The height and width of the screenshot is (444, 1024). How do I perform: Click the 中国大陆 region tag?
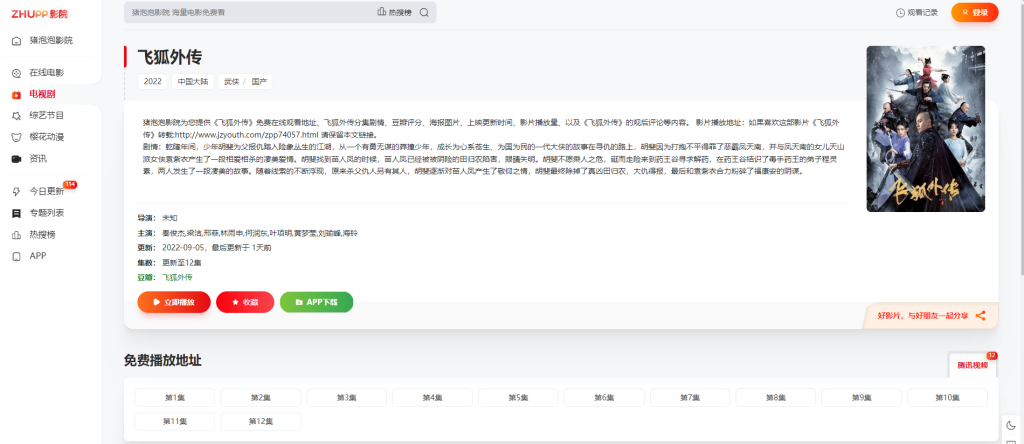pos(193,82)
